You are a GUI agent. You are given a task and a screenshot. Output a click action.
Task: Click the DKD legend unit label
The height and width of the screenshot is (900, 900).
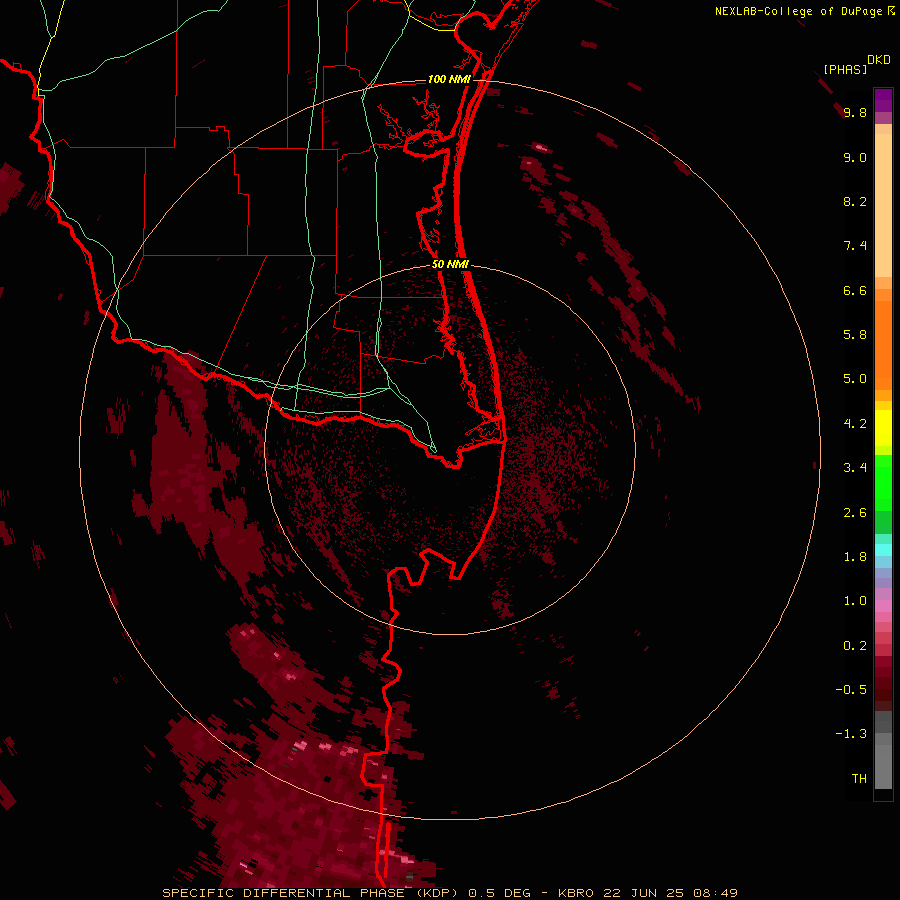coord(879,60)
